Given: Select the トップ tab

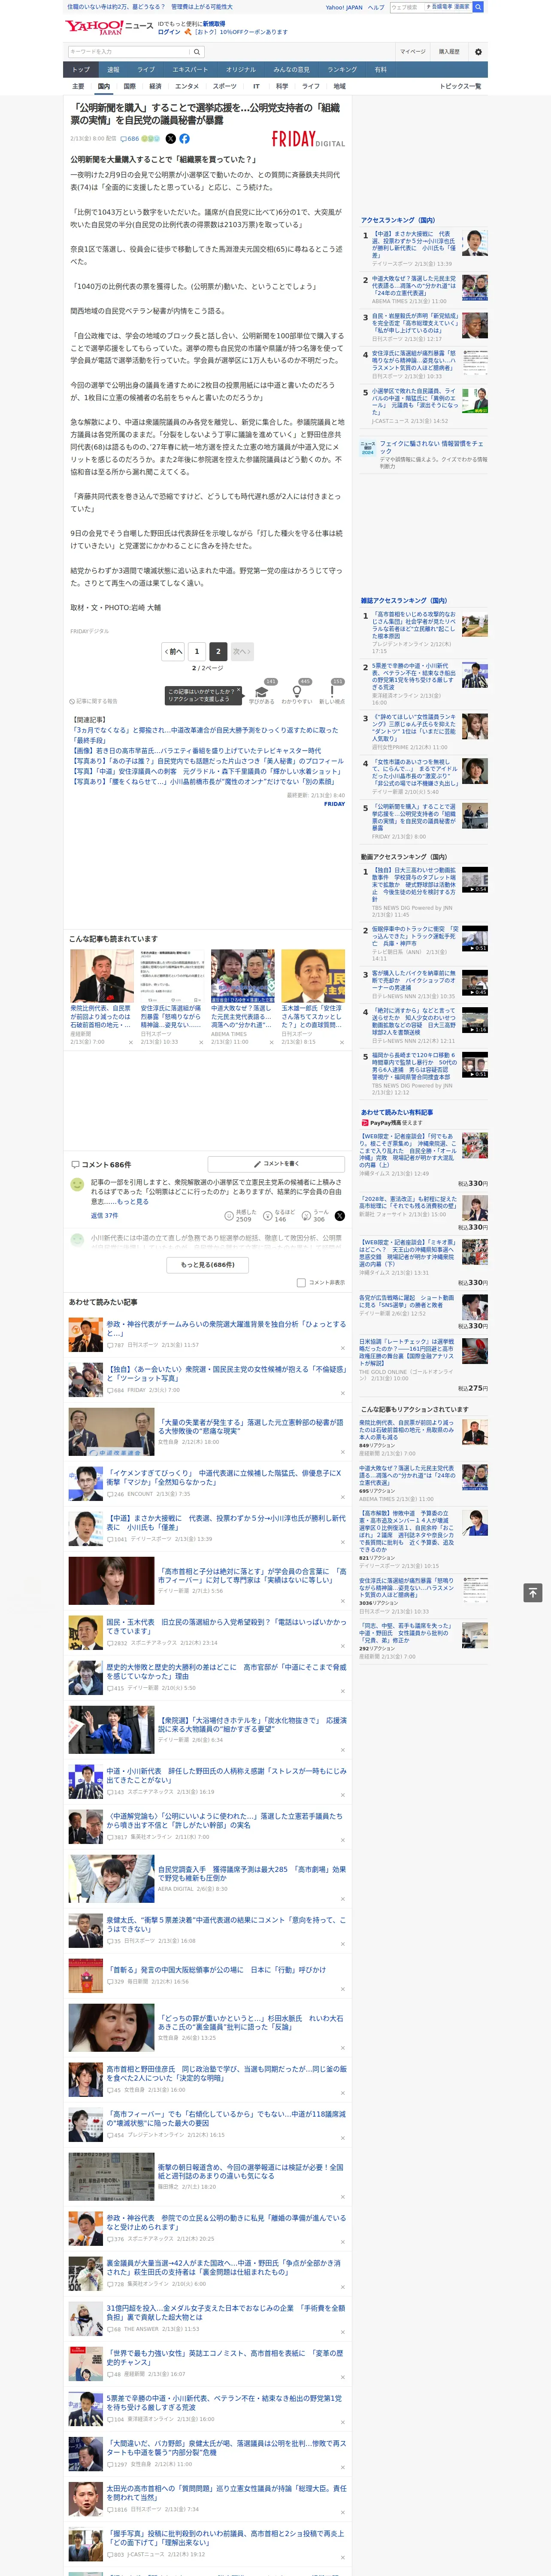Looking at the screenshot, I should [x=81, y=70].
